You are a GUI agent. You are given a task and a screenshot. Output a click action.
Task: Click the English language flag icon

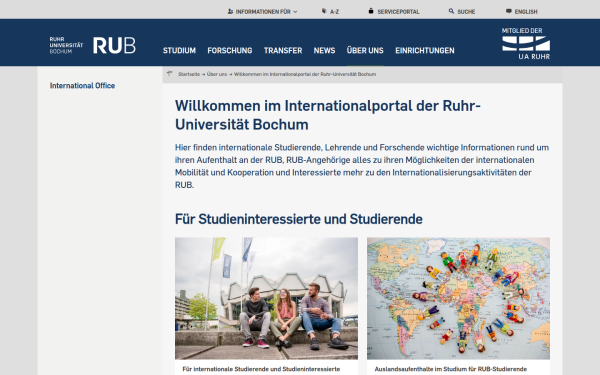[x=509, y=11]
